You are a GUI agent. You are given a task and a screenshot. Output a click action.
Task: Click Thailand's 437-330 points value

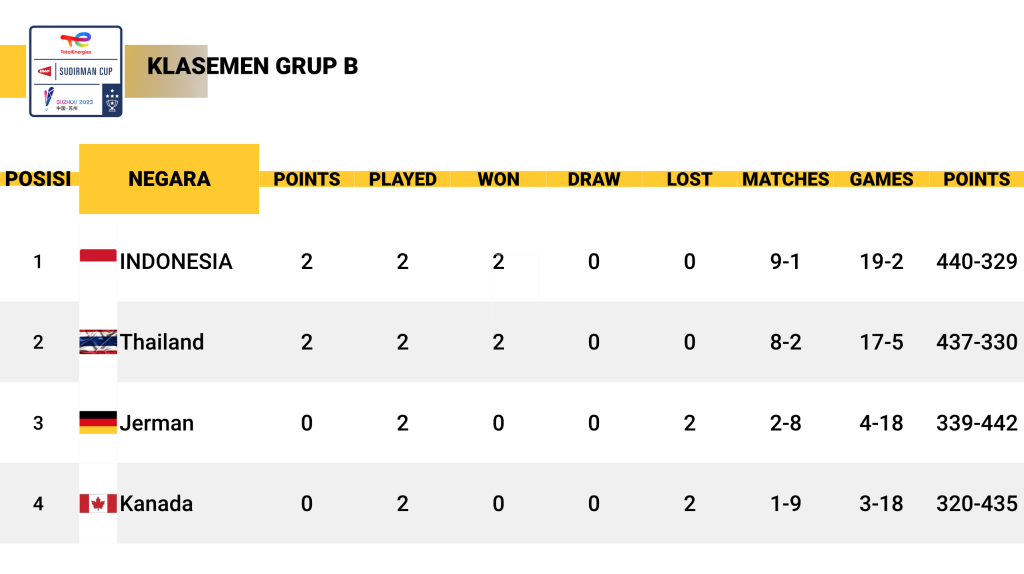point(976,342)
